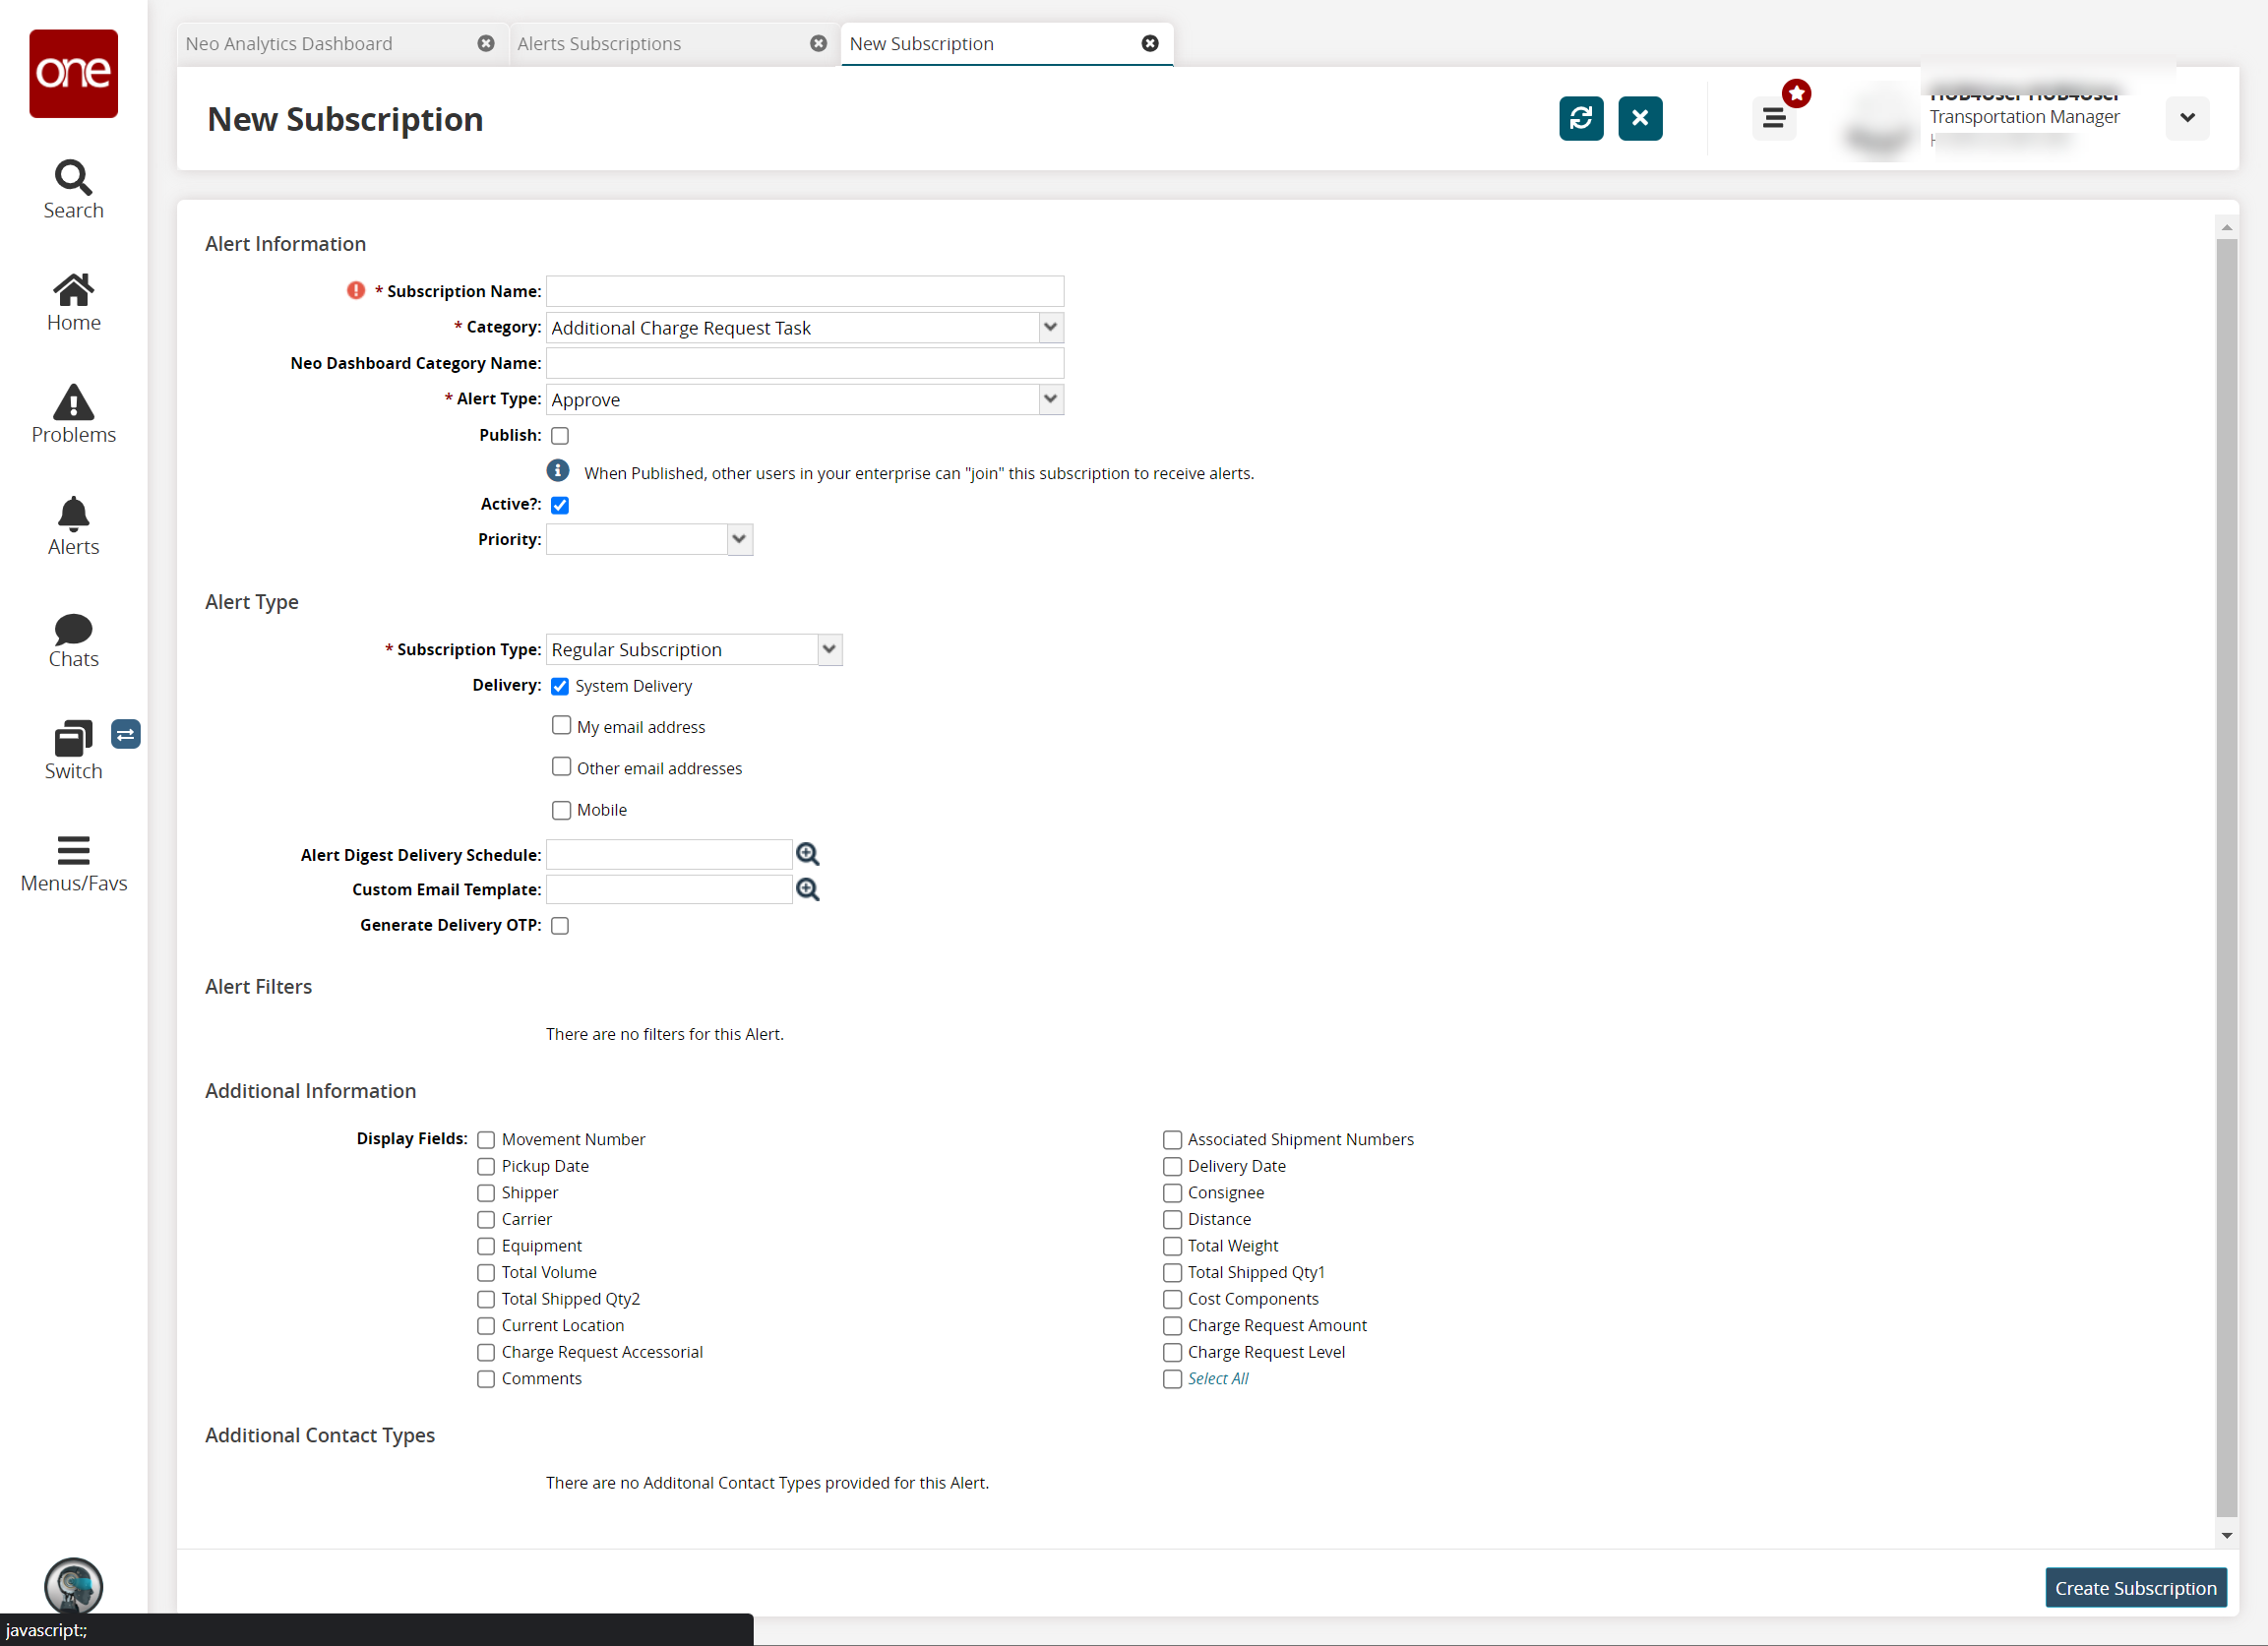Click the Subscription Name input field

(x=804, y=291)
